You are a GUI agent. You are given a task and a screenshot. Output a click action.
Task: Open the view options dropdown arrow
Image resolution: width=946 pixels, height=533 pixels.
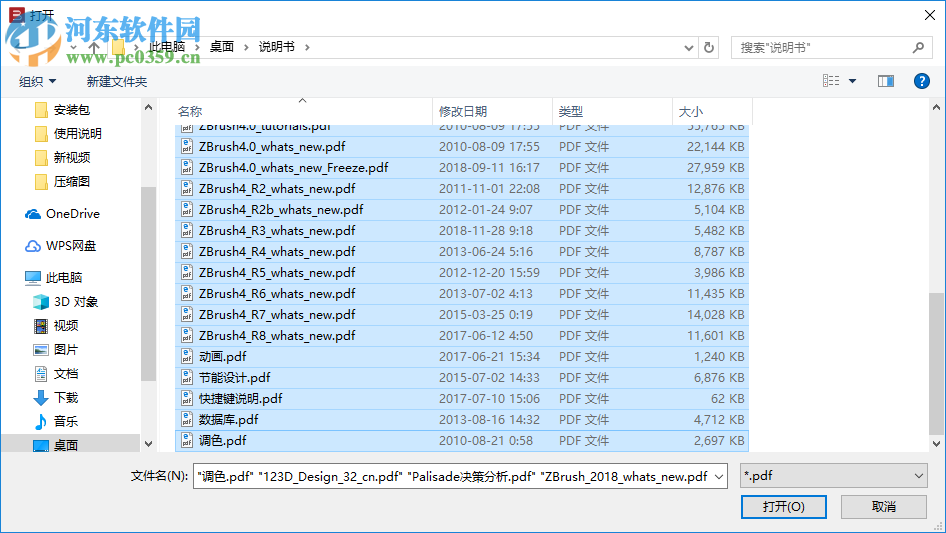click(x=852, y=81)
